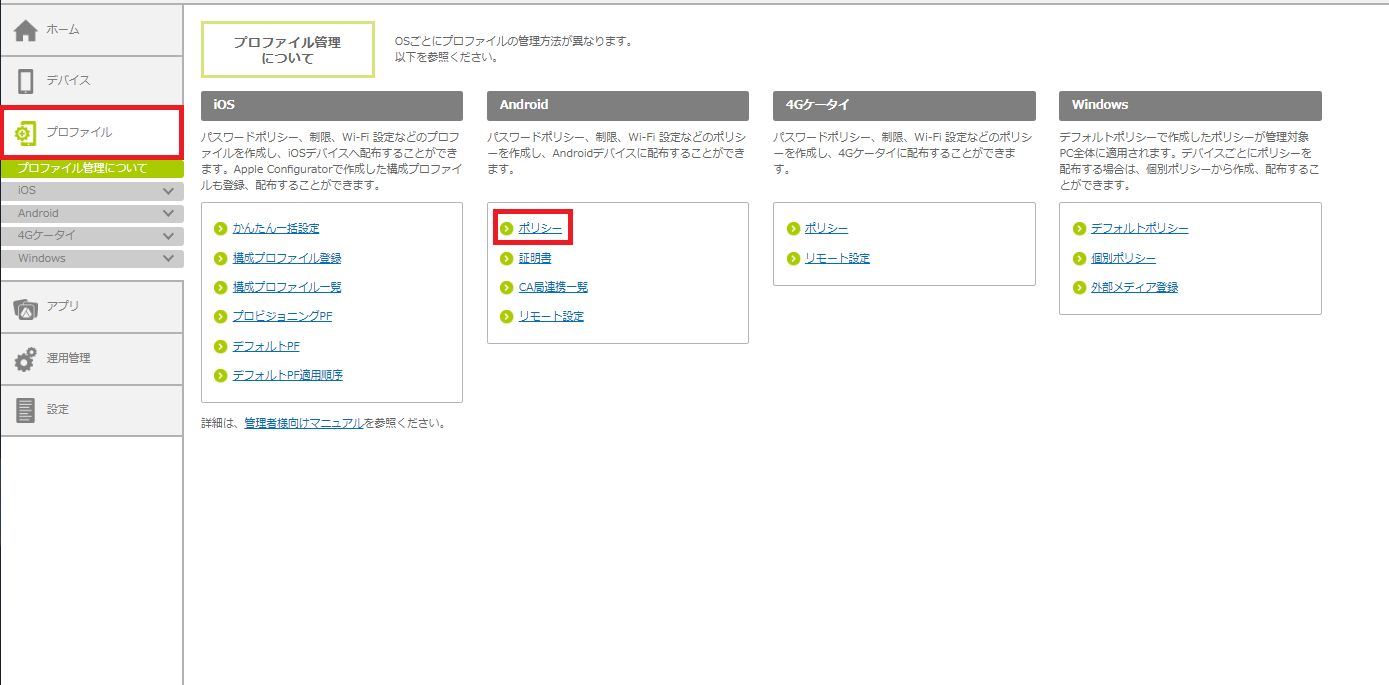
Task: Open the Android ポリシー link
Action: click(x=540, y=229)
